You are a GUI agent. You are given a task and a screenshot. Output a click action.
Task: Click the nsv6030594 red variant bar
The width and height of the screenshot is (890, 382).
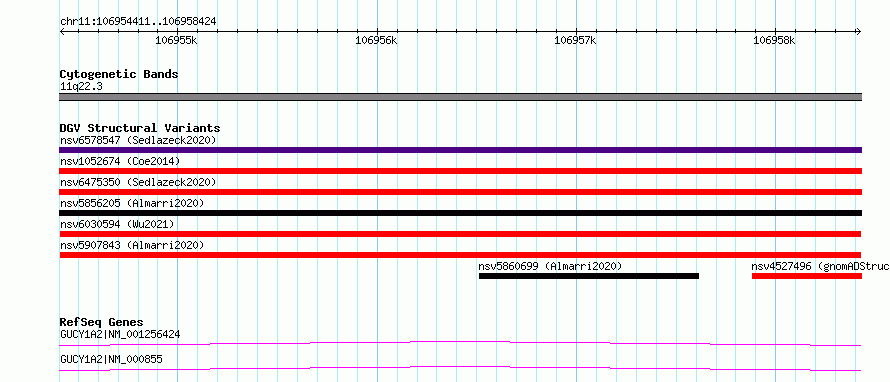click(x=460, y=234)
